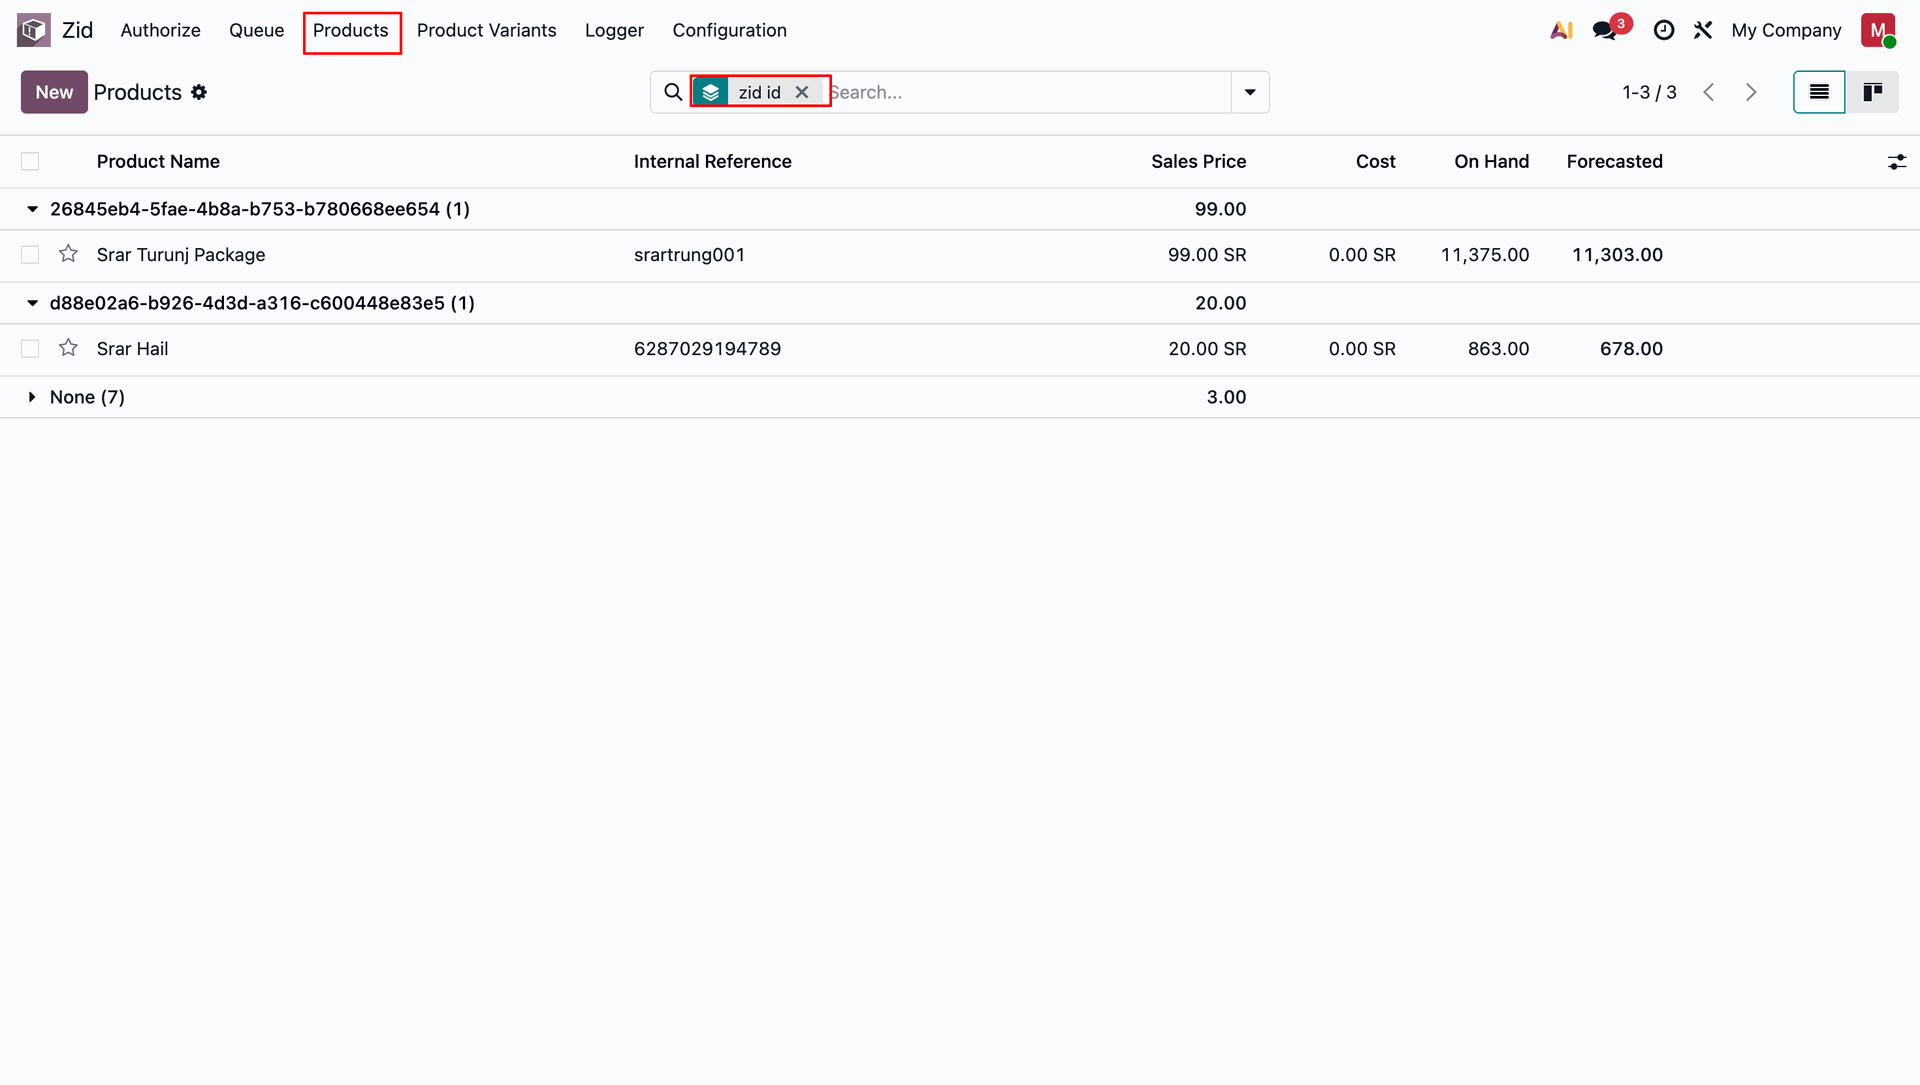Open the activities clock icon
Screen dimensions: 1920x1085
(1664, 31)
